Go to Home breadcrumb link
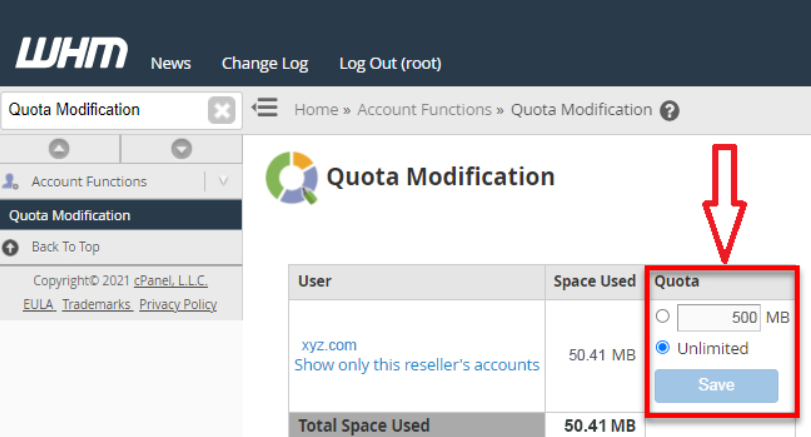811x437 pixels. 316,110
